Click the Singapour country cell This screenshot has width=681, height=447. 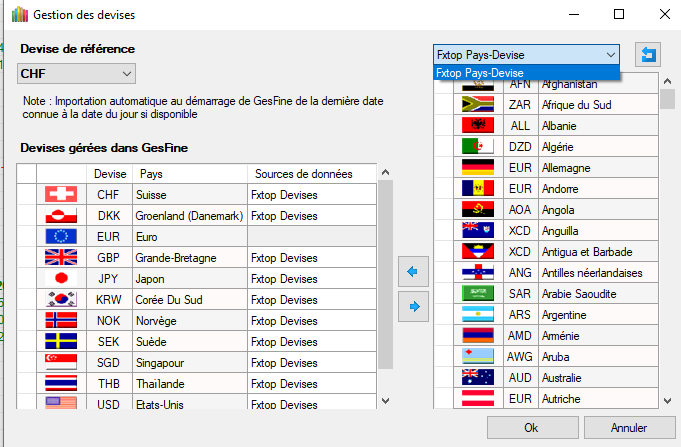click(x=190, y=362)
